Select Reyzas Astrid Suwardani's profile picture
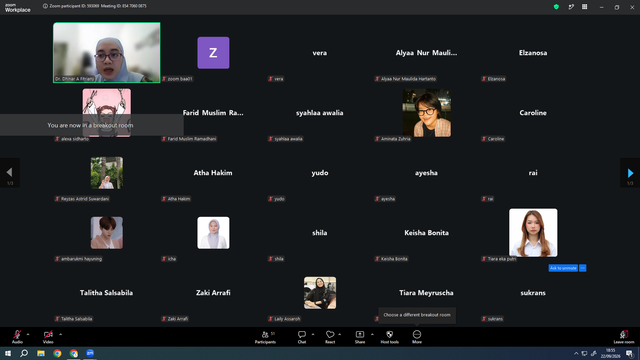640x360 pixels. tap(107, 173)
